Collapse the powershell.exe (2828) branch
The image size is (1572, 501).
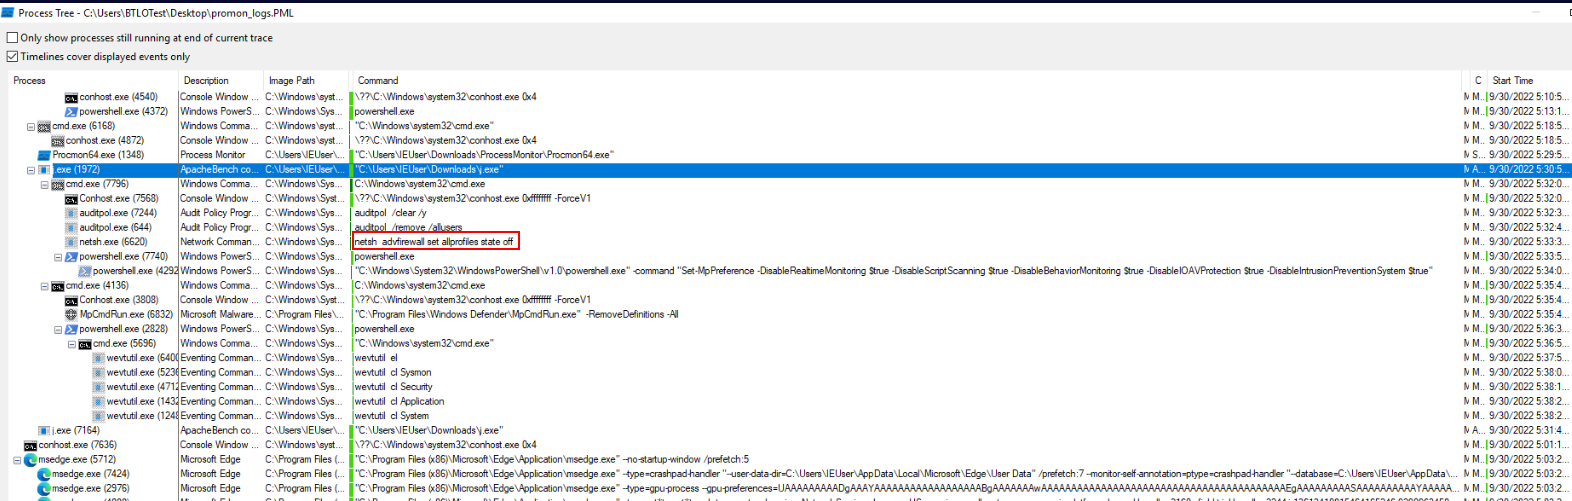tap(58, 330)
